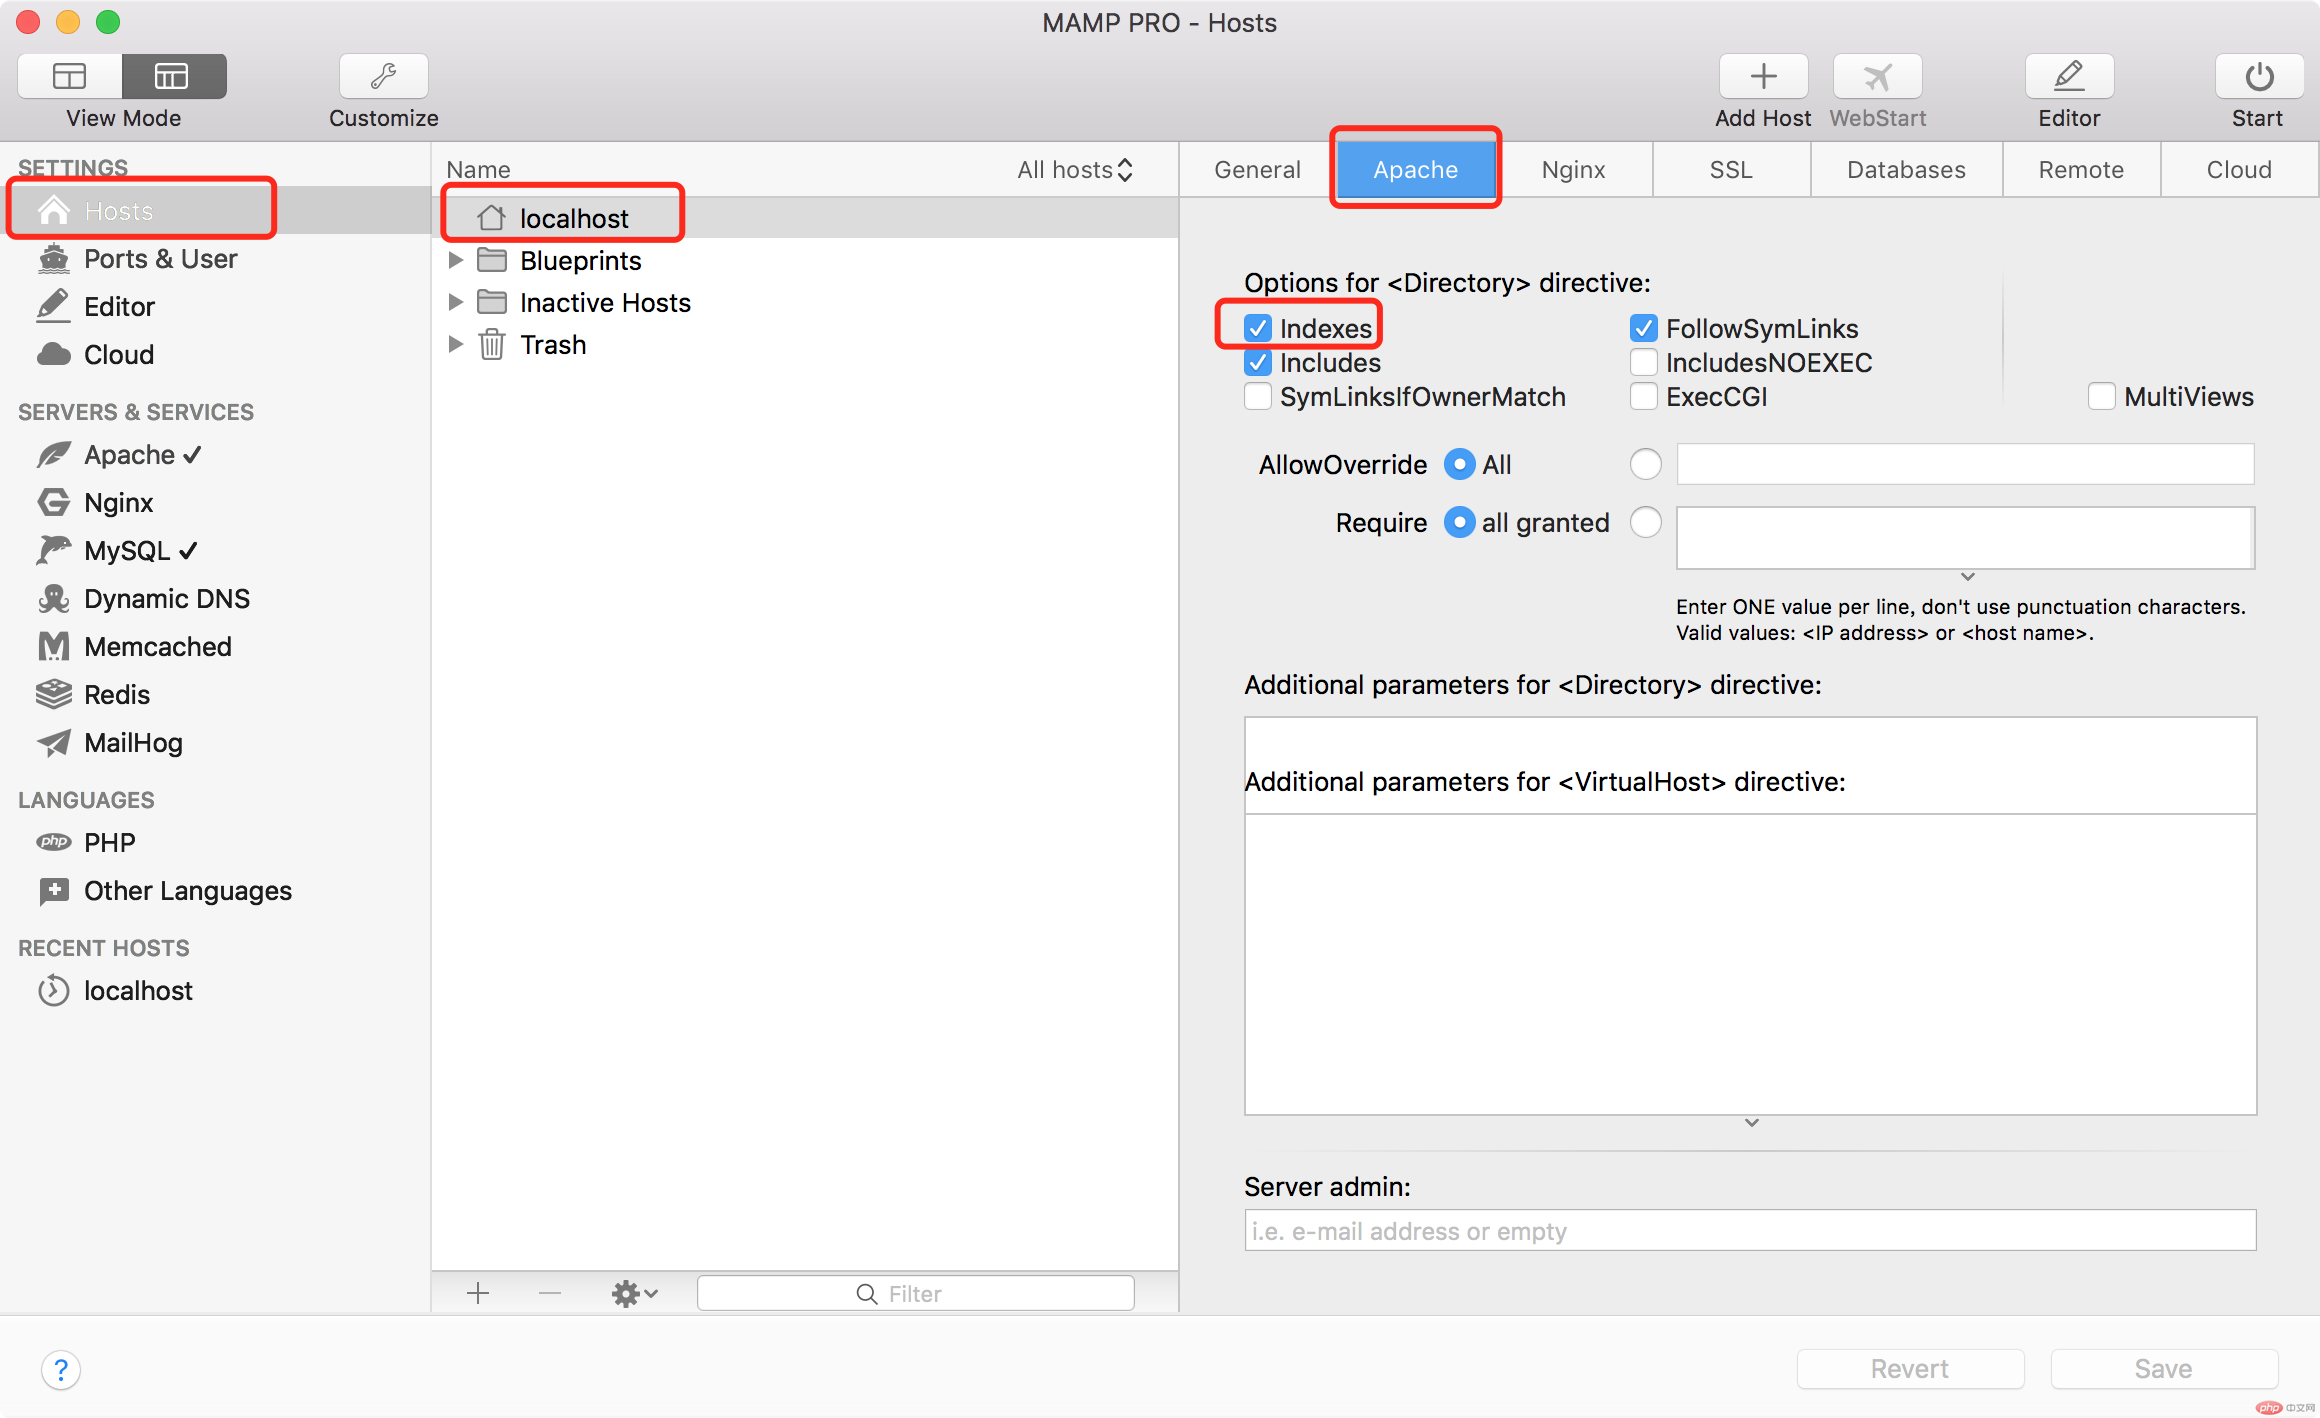The width and height of the screenshot is (2320, 1418).
Task: Open the Editor pencil toolbar icon
Action: click(x=2069, y=76)
